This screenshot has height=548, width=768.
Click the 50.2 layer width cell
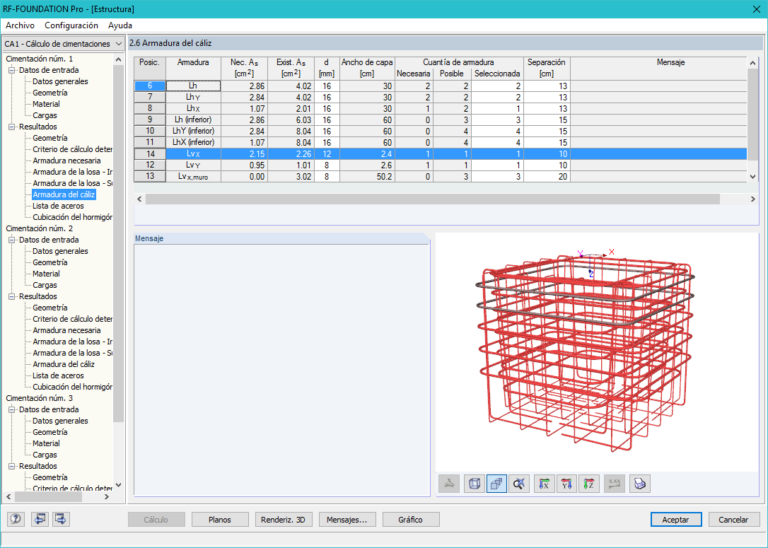pyautogui.click(x=367, y=176)
